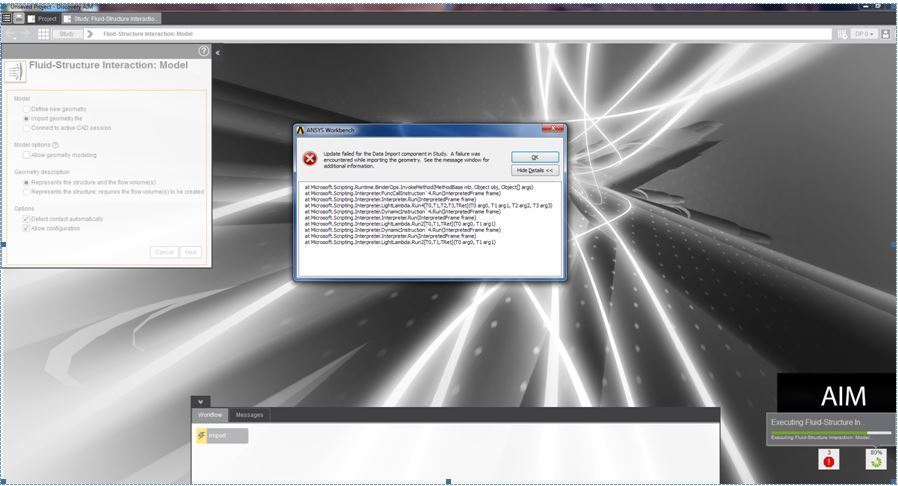Image resolution: width=898 pixels, height=486 pixels.
Task: Collapse the bottom Workflow panel
Action: [x=200, y=401]
